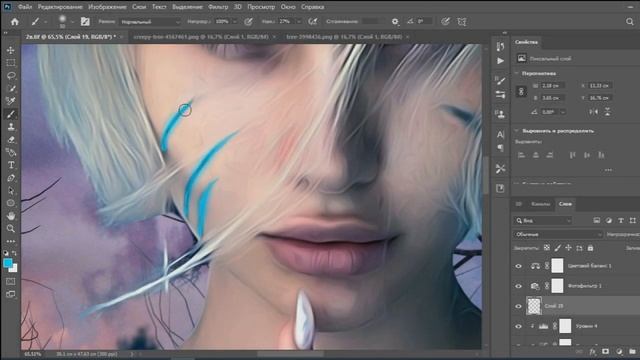Click the Edit Toolbar three dots button
The image size is (640, 360).
[x=11, y=241]
